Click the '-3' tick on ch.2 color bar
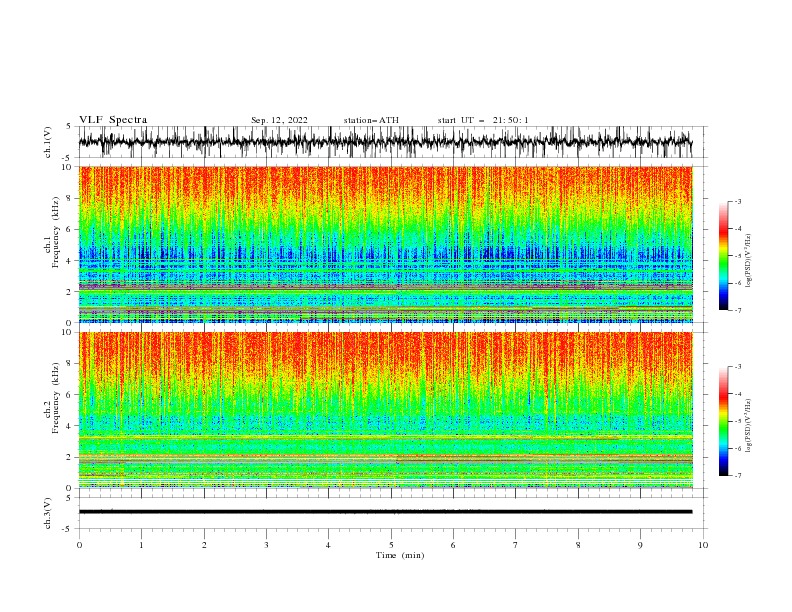792x612 pixels. [x=737, y=367]
